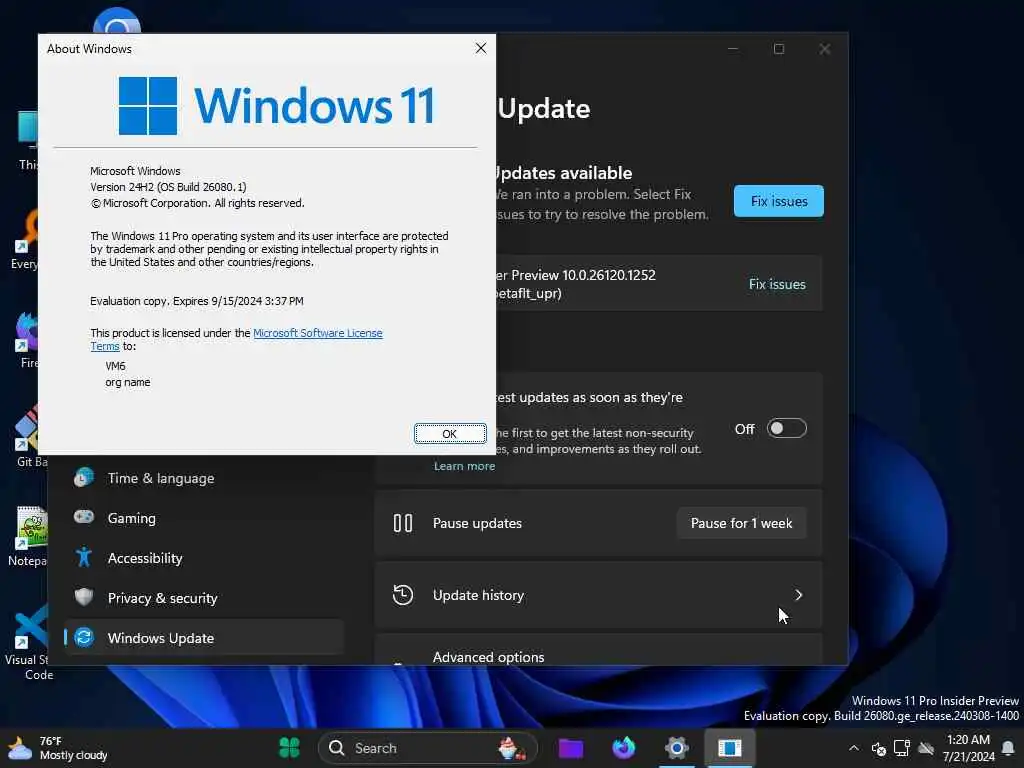Click the network monitor tray icon
The height and width of the screenshot is (768, 1024).
point(902,748)
